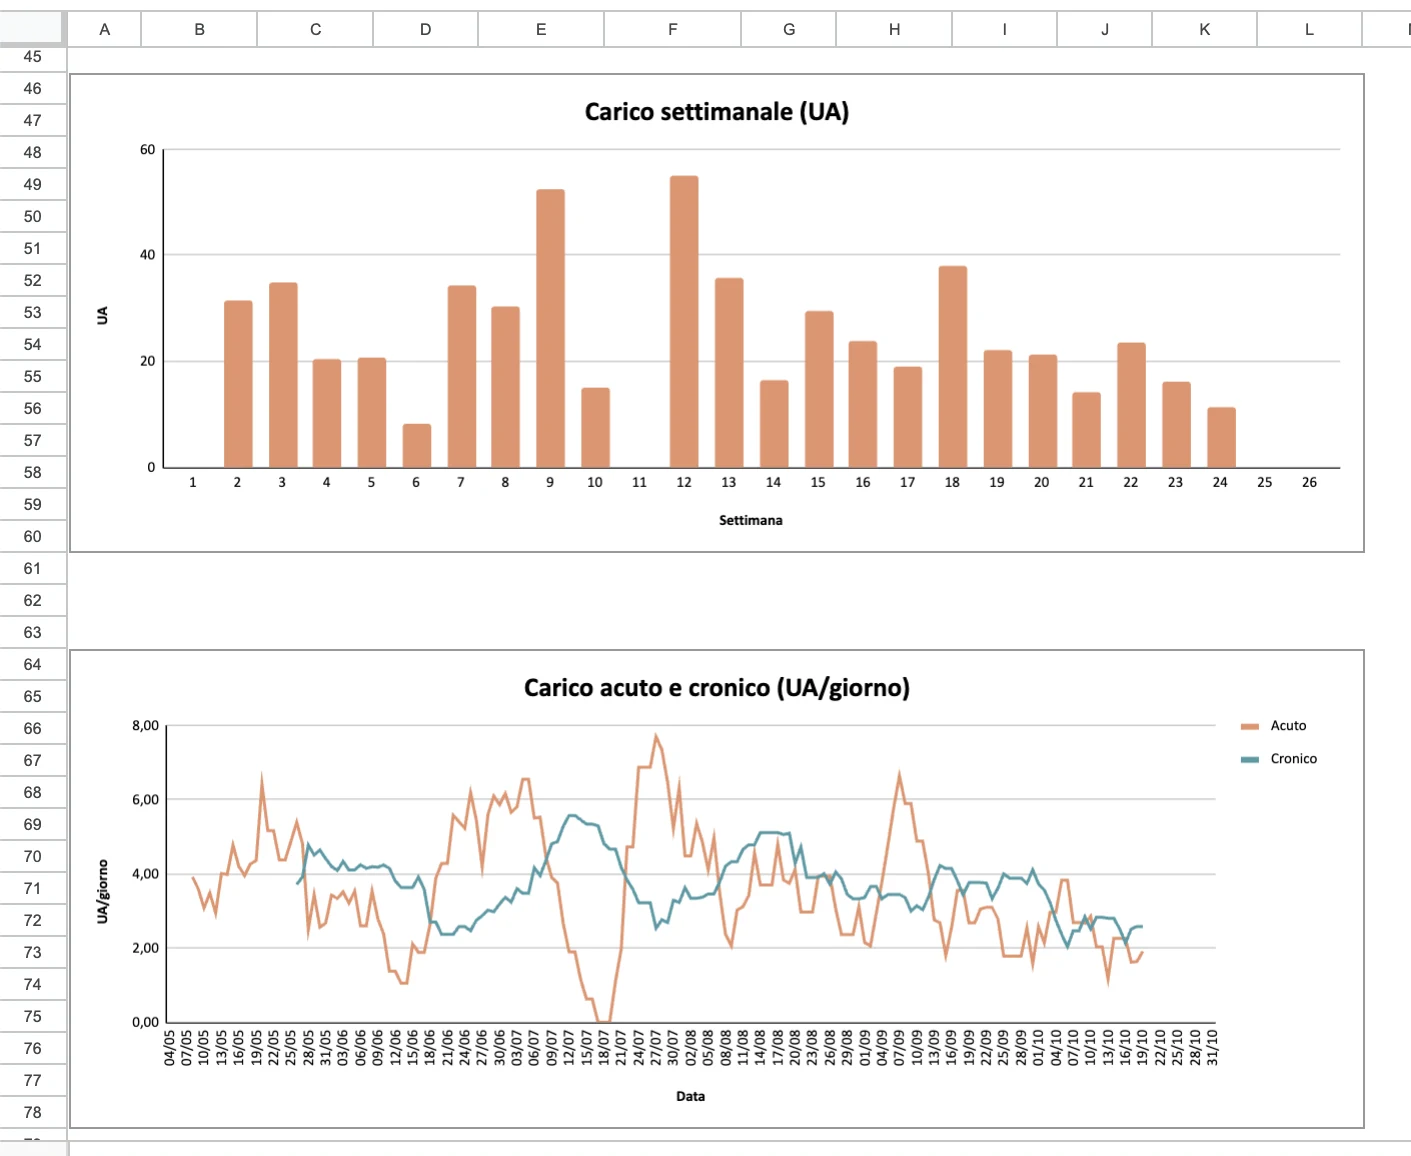The width and height of the screenshot is (1411, 1156).
Task: Select row 78 header
Action: tap(33, 1112)
